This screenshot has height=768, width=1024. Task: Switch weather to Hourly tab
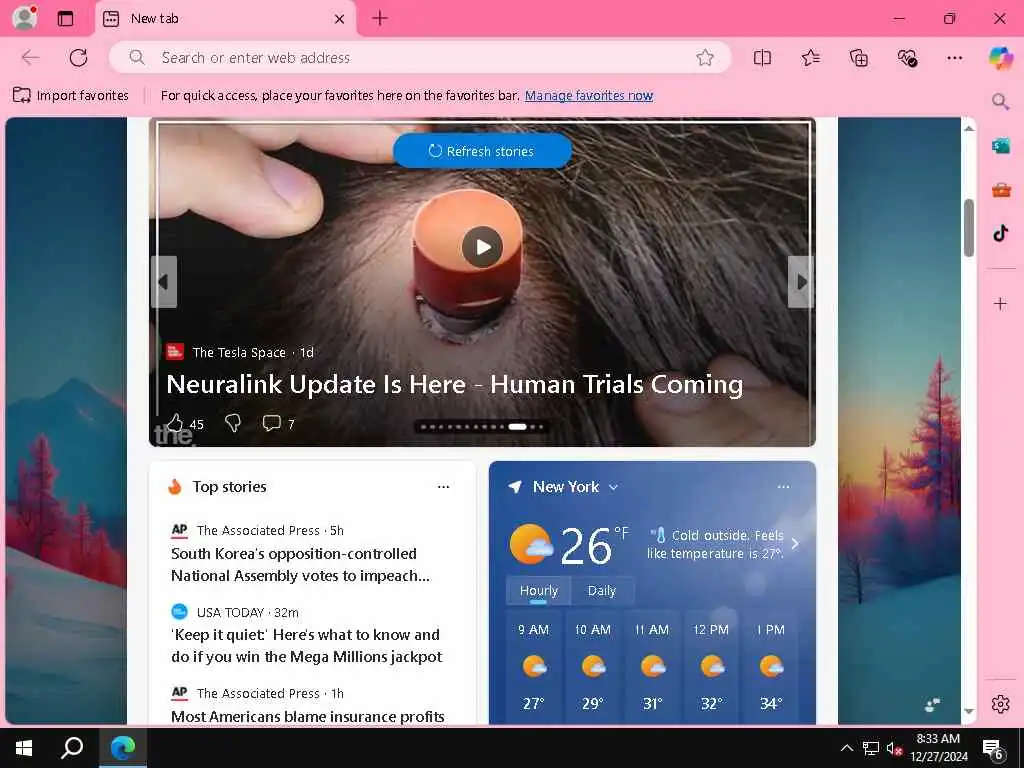click(x=539, y=590)
